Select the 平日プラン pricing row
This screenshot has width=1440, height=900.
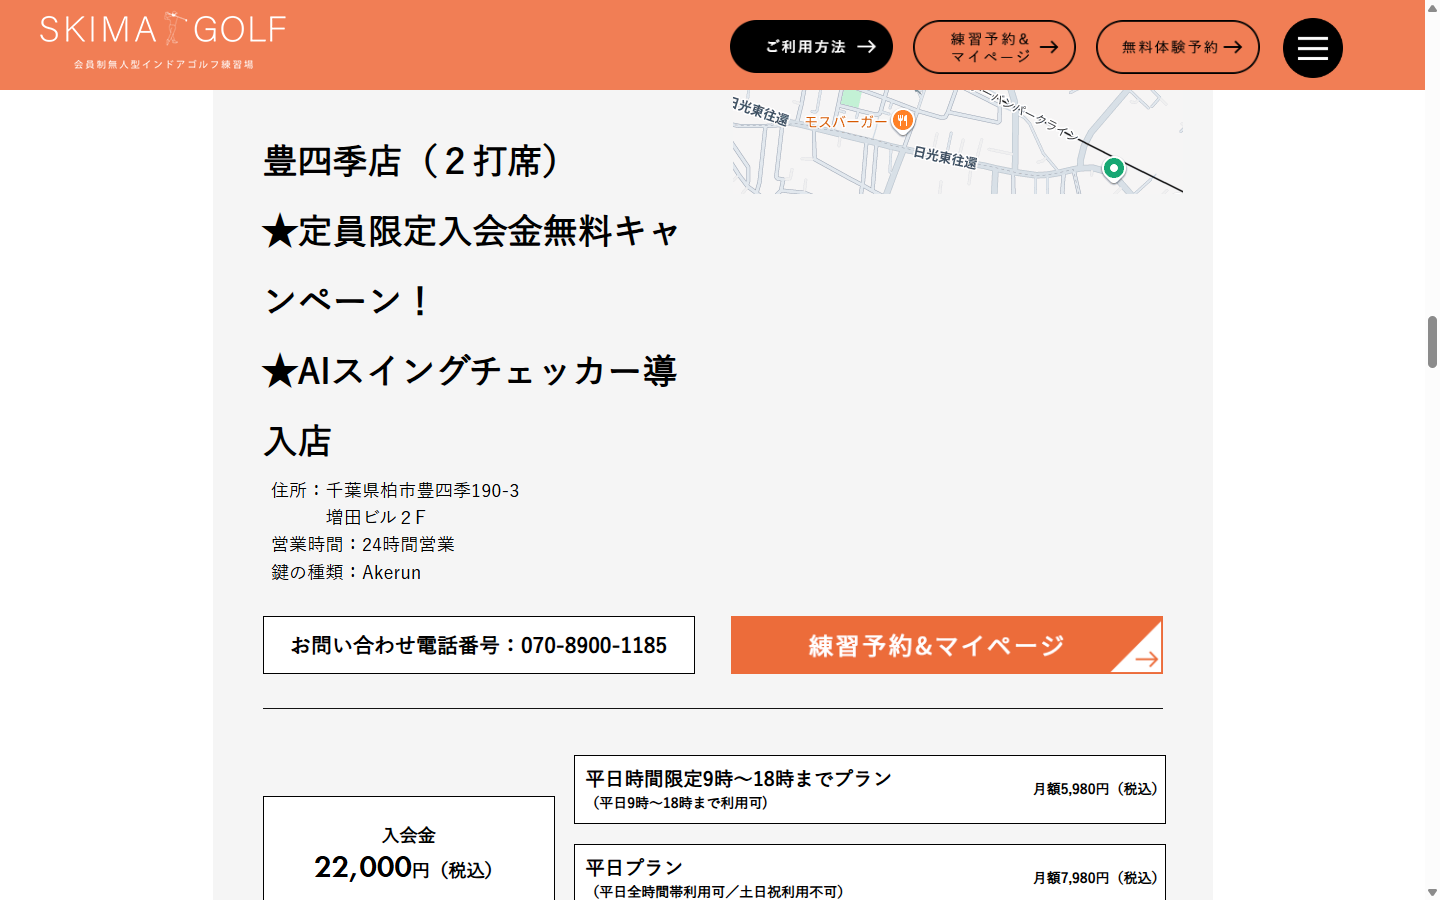tap(870, 872)
